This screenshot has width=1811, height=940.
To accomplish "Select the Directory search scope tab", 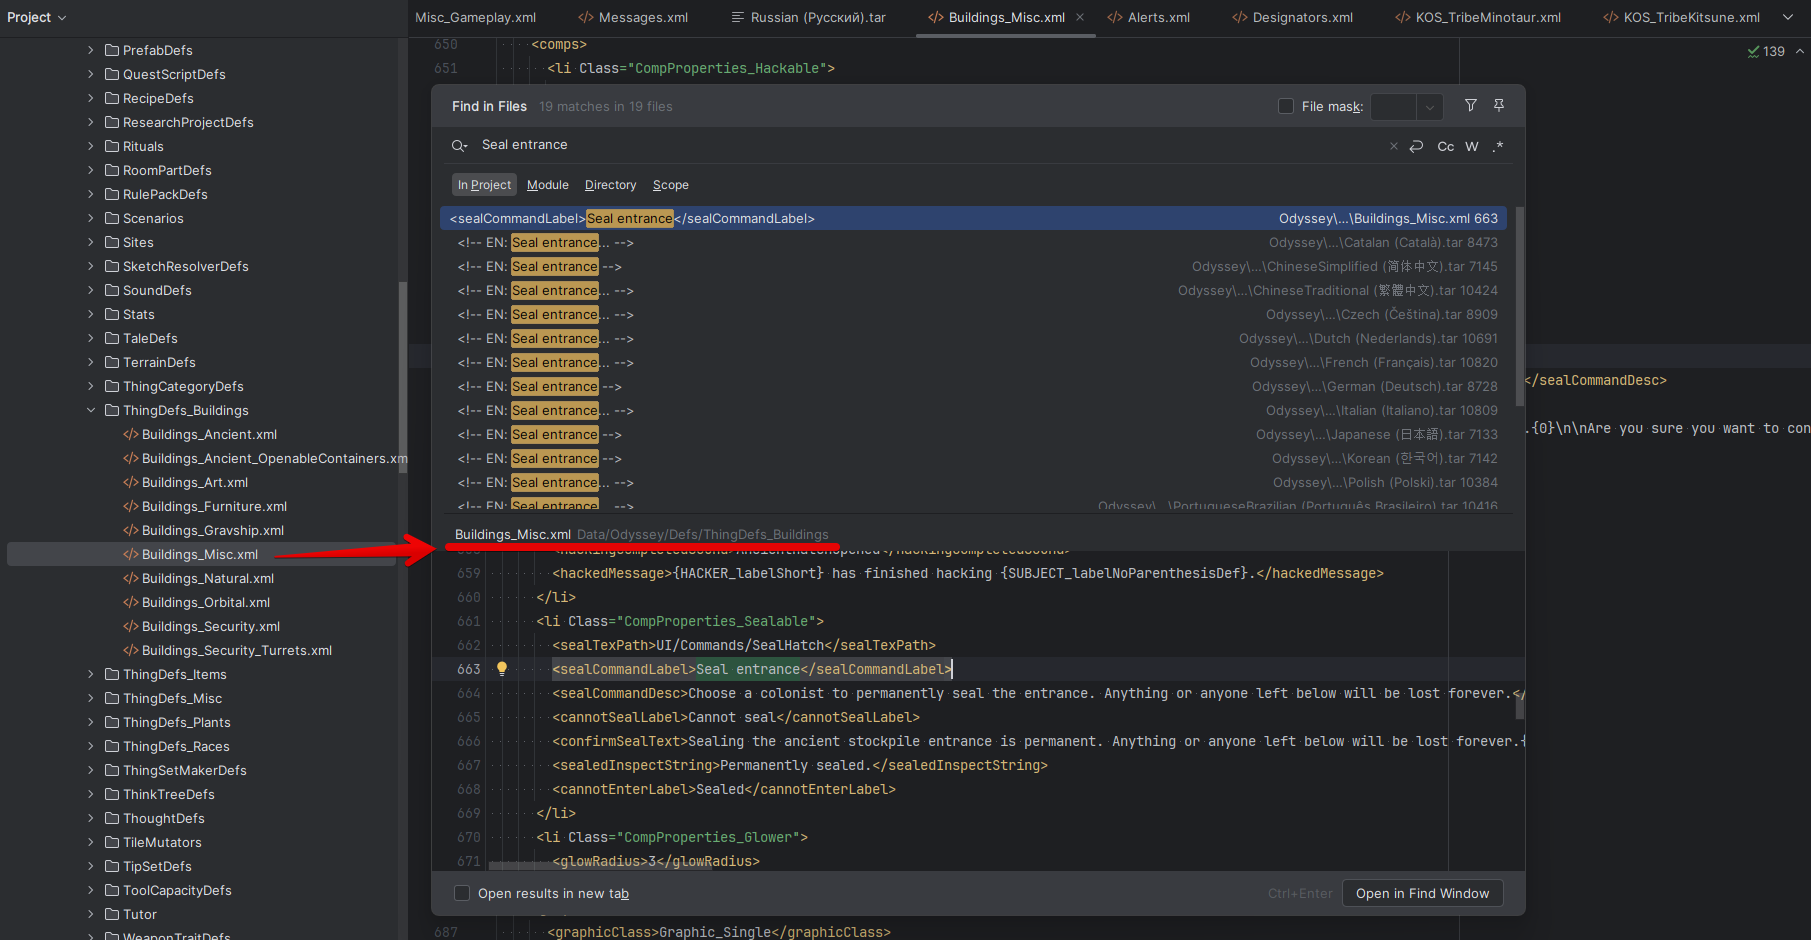I will point(610,185).
